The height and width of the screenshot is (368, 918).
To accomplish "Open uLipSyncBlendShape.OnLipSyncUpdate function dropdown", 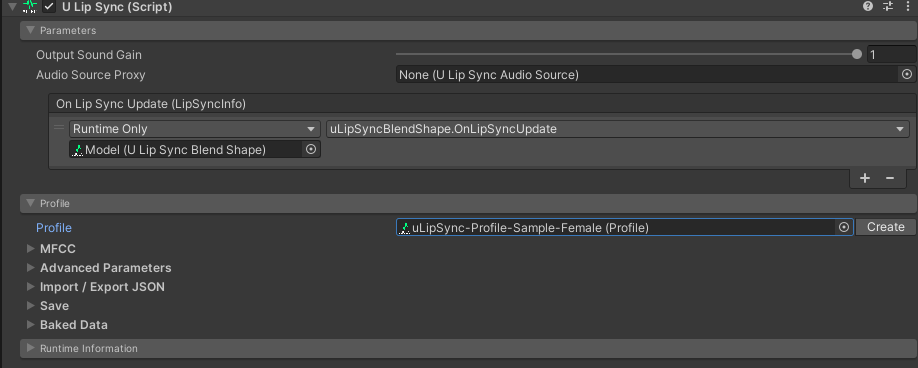I will pyautogui.click(x=618, y=129).
